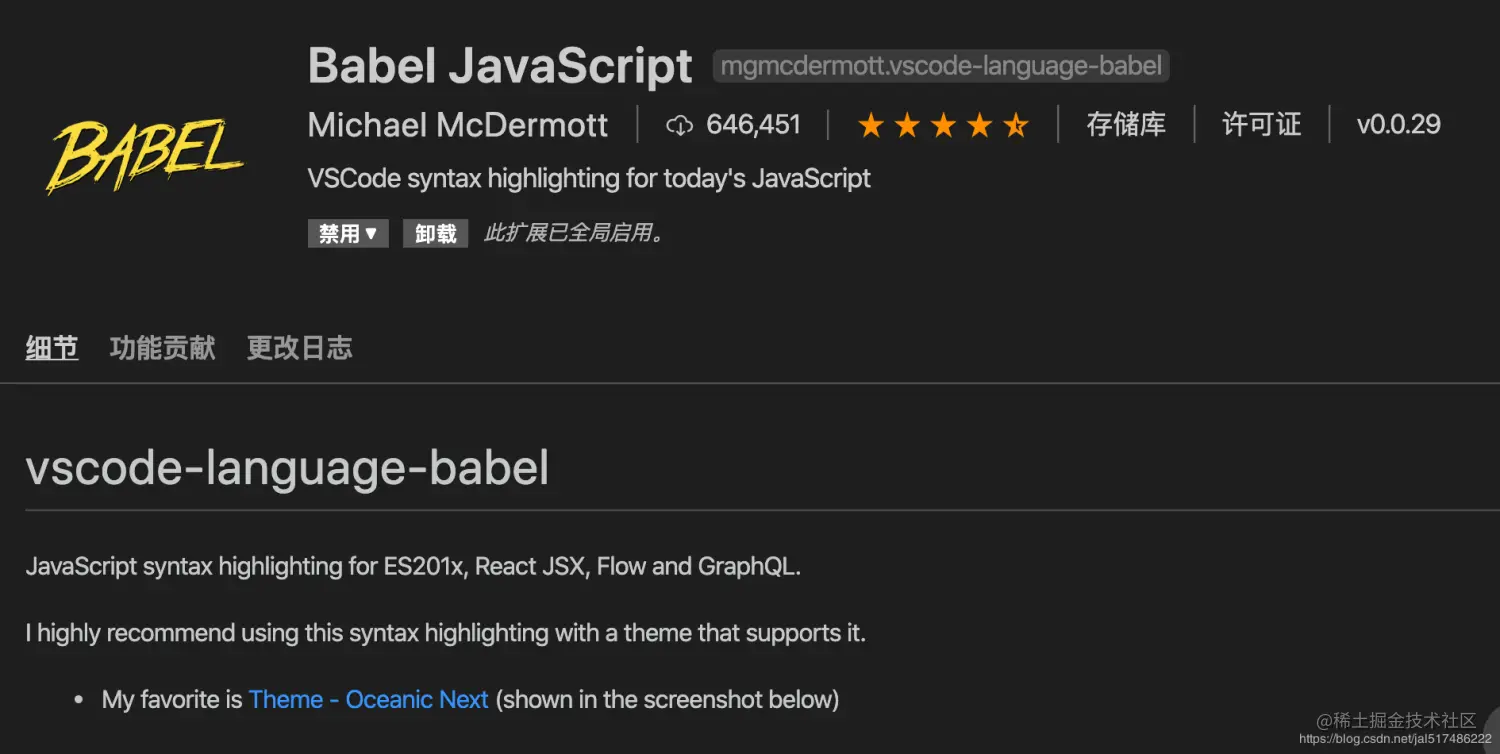
Task: Click the third orange rating star
Action: click(x=943, y=125)
